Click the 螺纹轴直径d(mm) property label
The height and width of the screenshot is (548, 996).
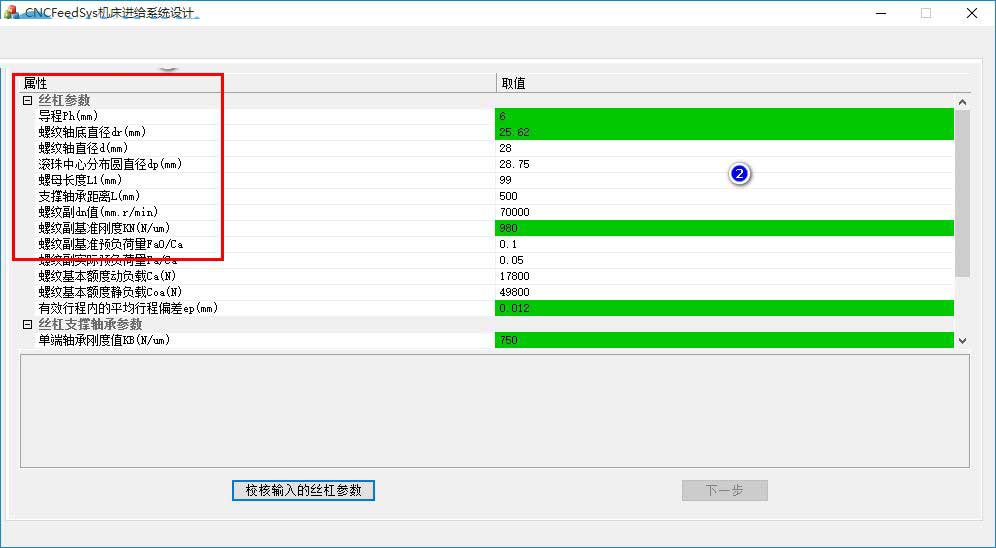pos(83,148)
